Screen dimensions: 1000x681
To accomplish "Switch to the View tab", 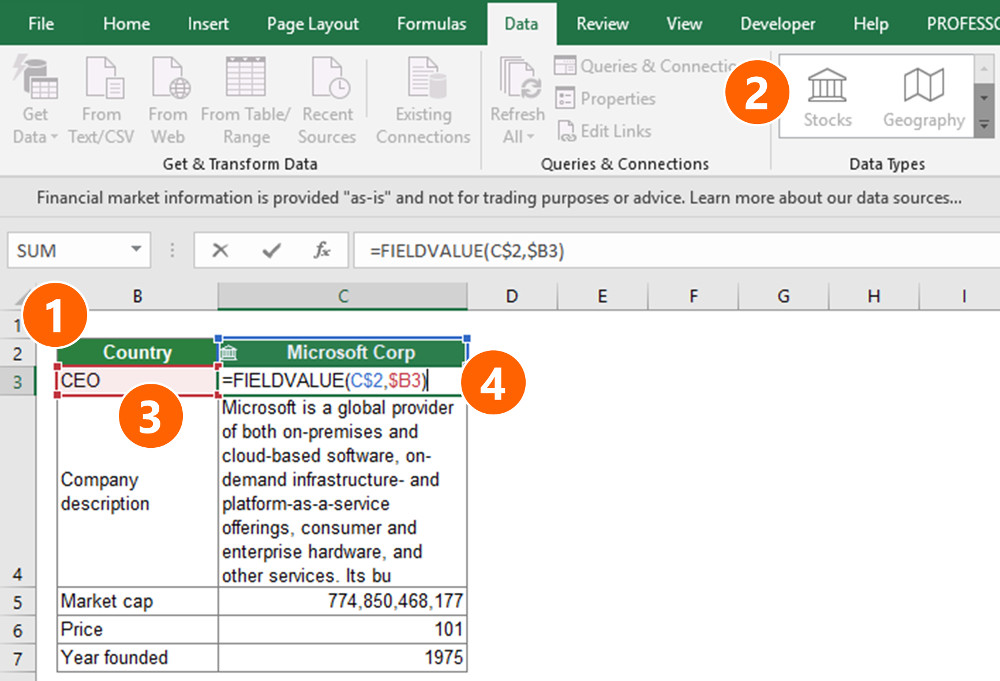I will tap(684, 24).
